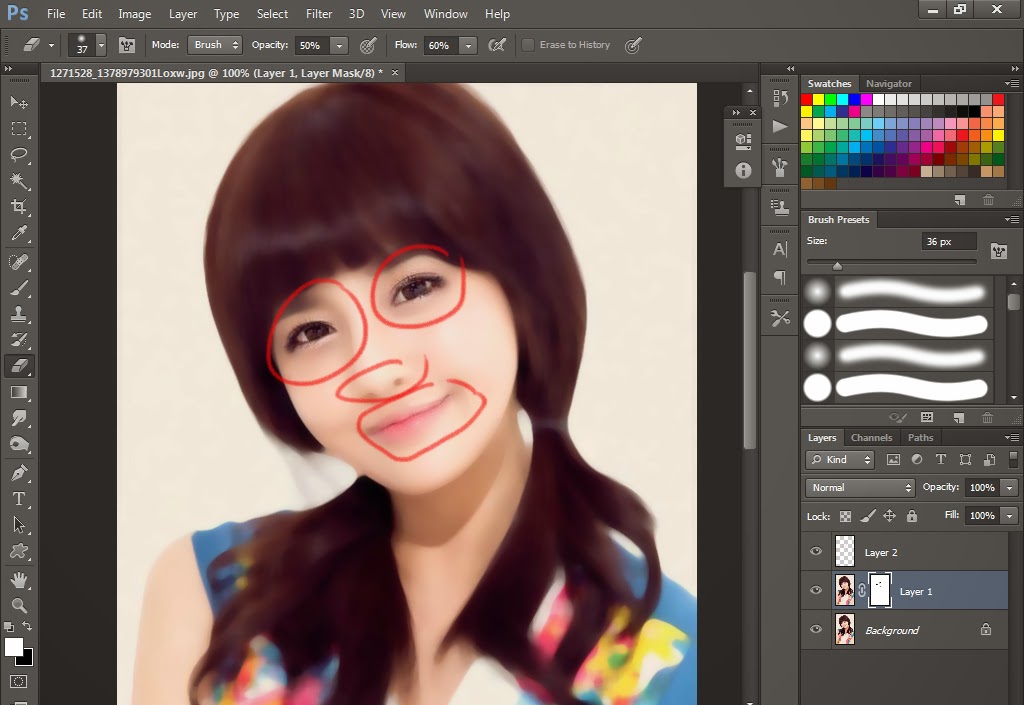Open the Filter menu

(x=319, y=14)
